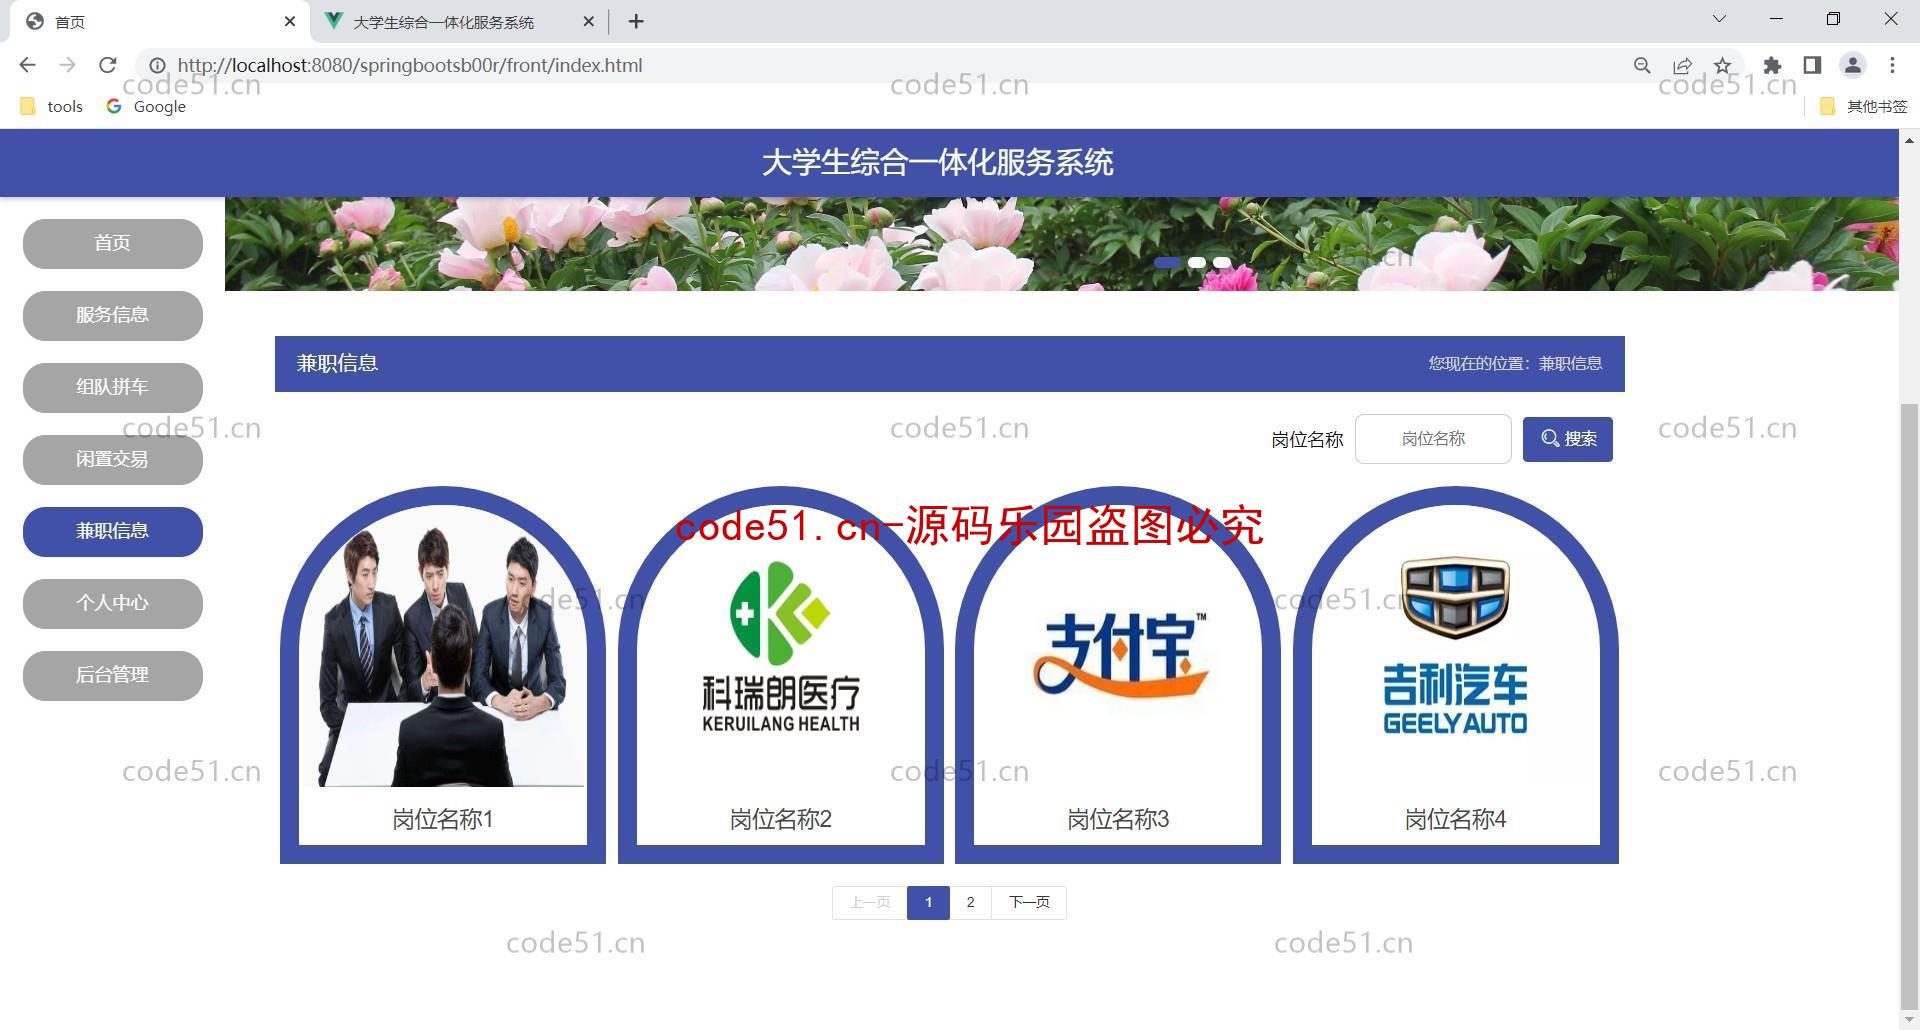Click the browser forward arrow
The width and height of the screenshot is (1920, 1030).
click(67, 65)
